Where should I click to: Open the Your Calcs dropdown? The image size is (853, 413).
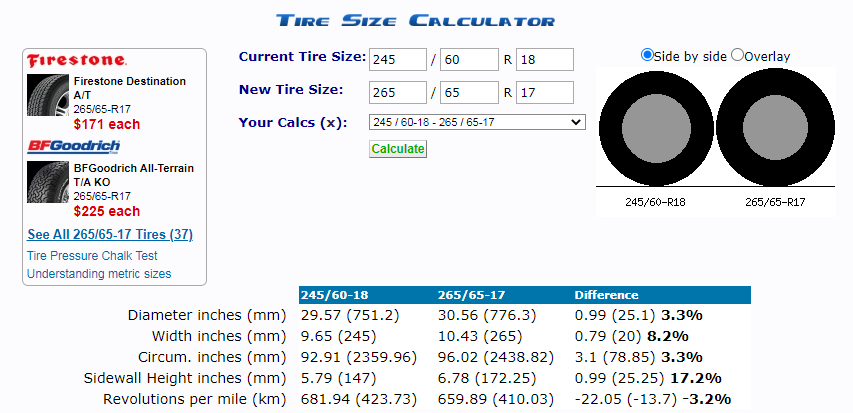point(476,122)
